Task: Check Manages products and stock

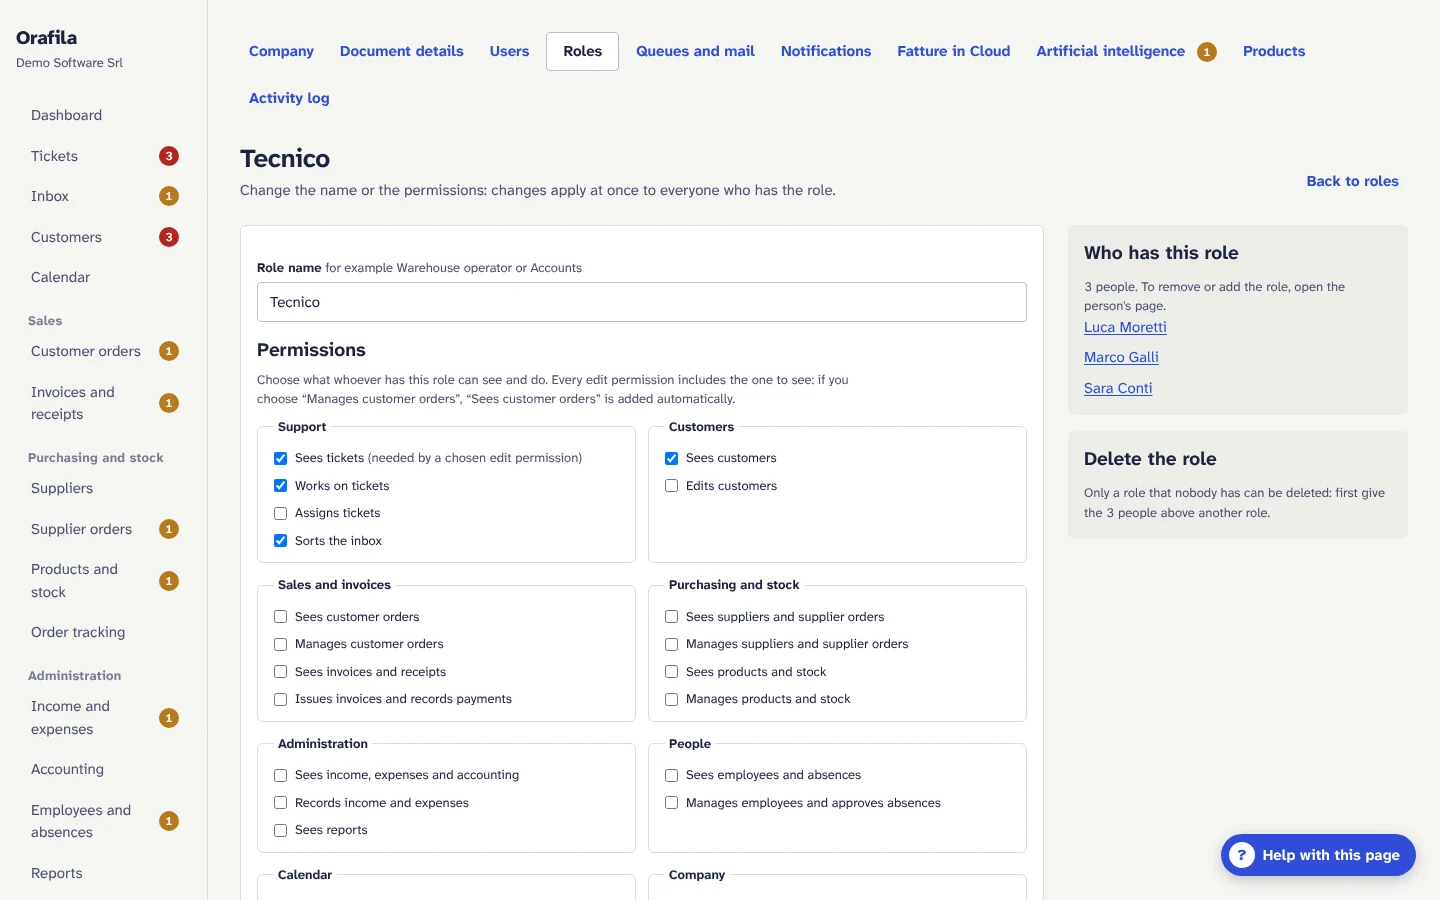Action: pos(672,699)
